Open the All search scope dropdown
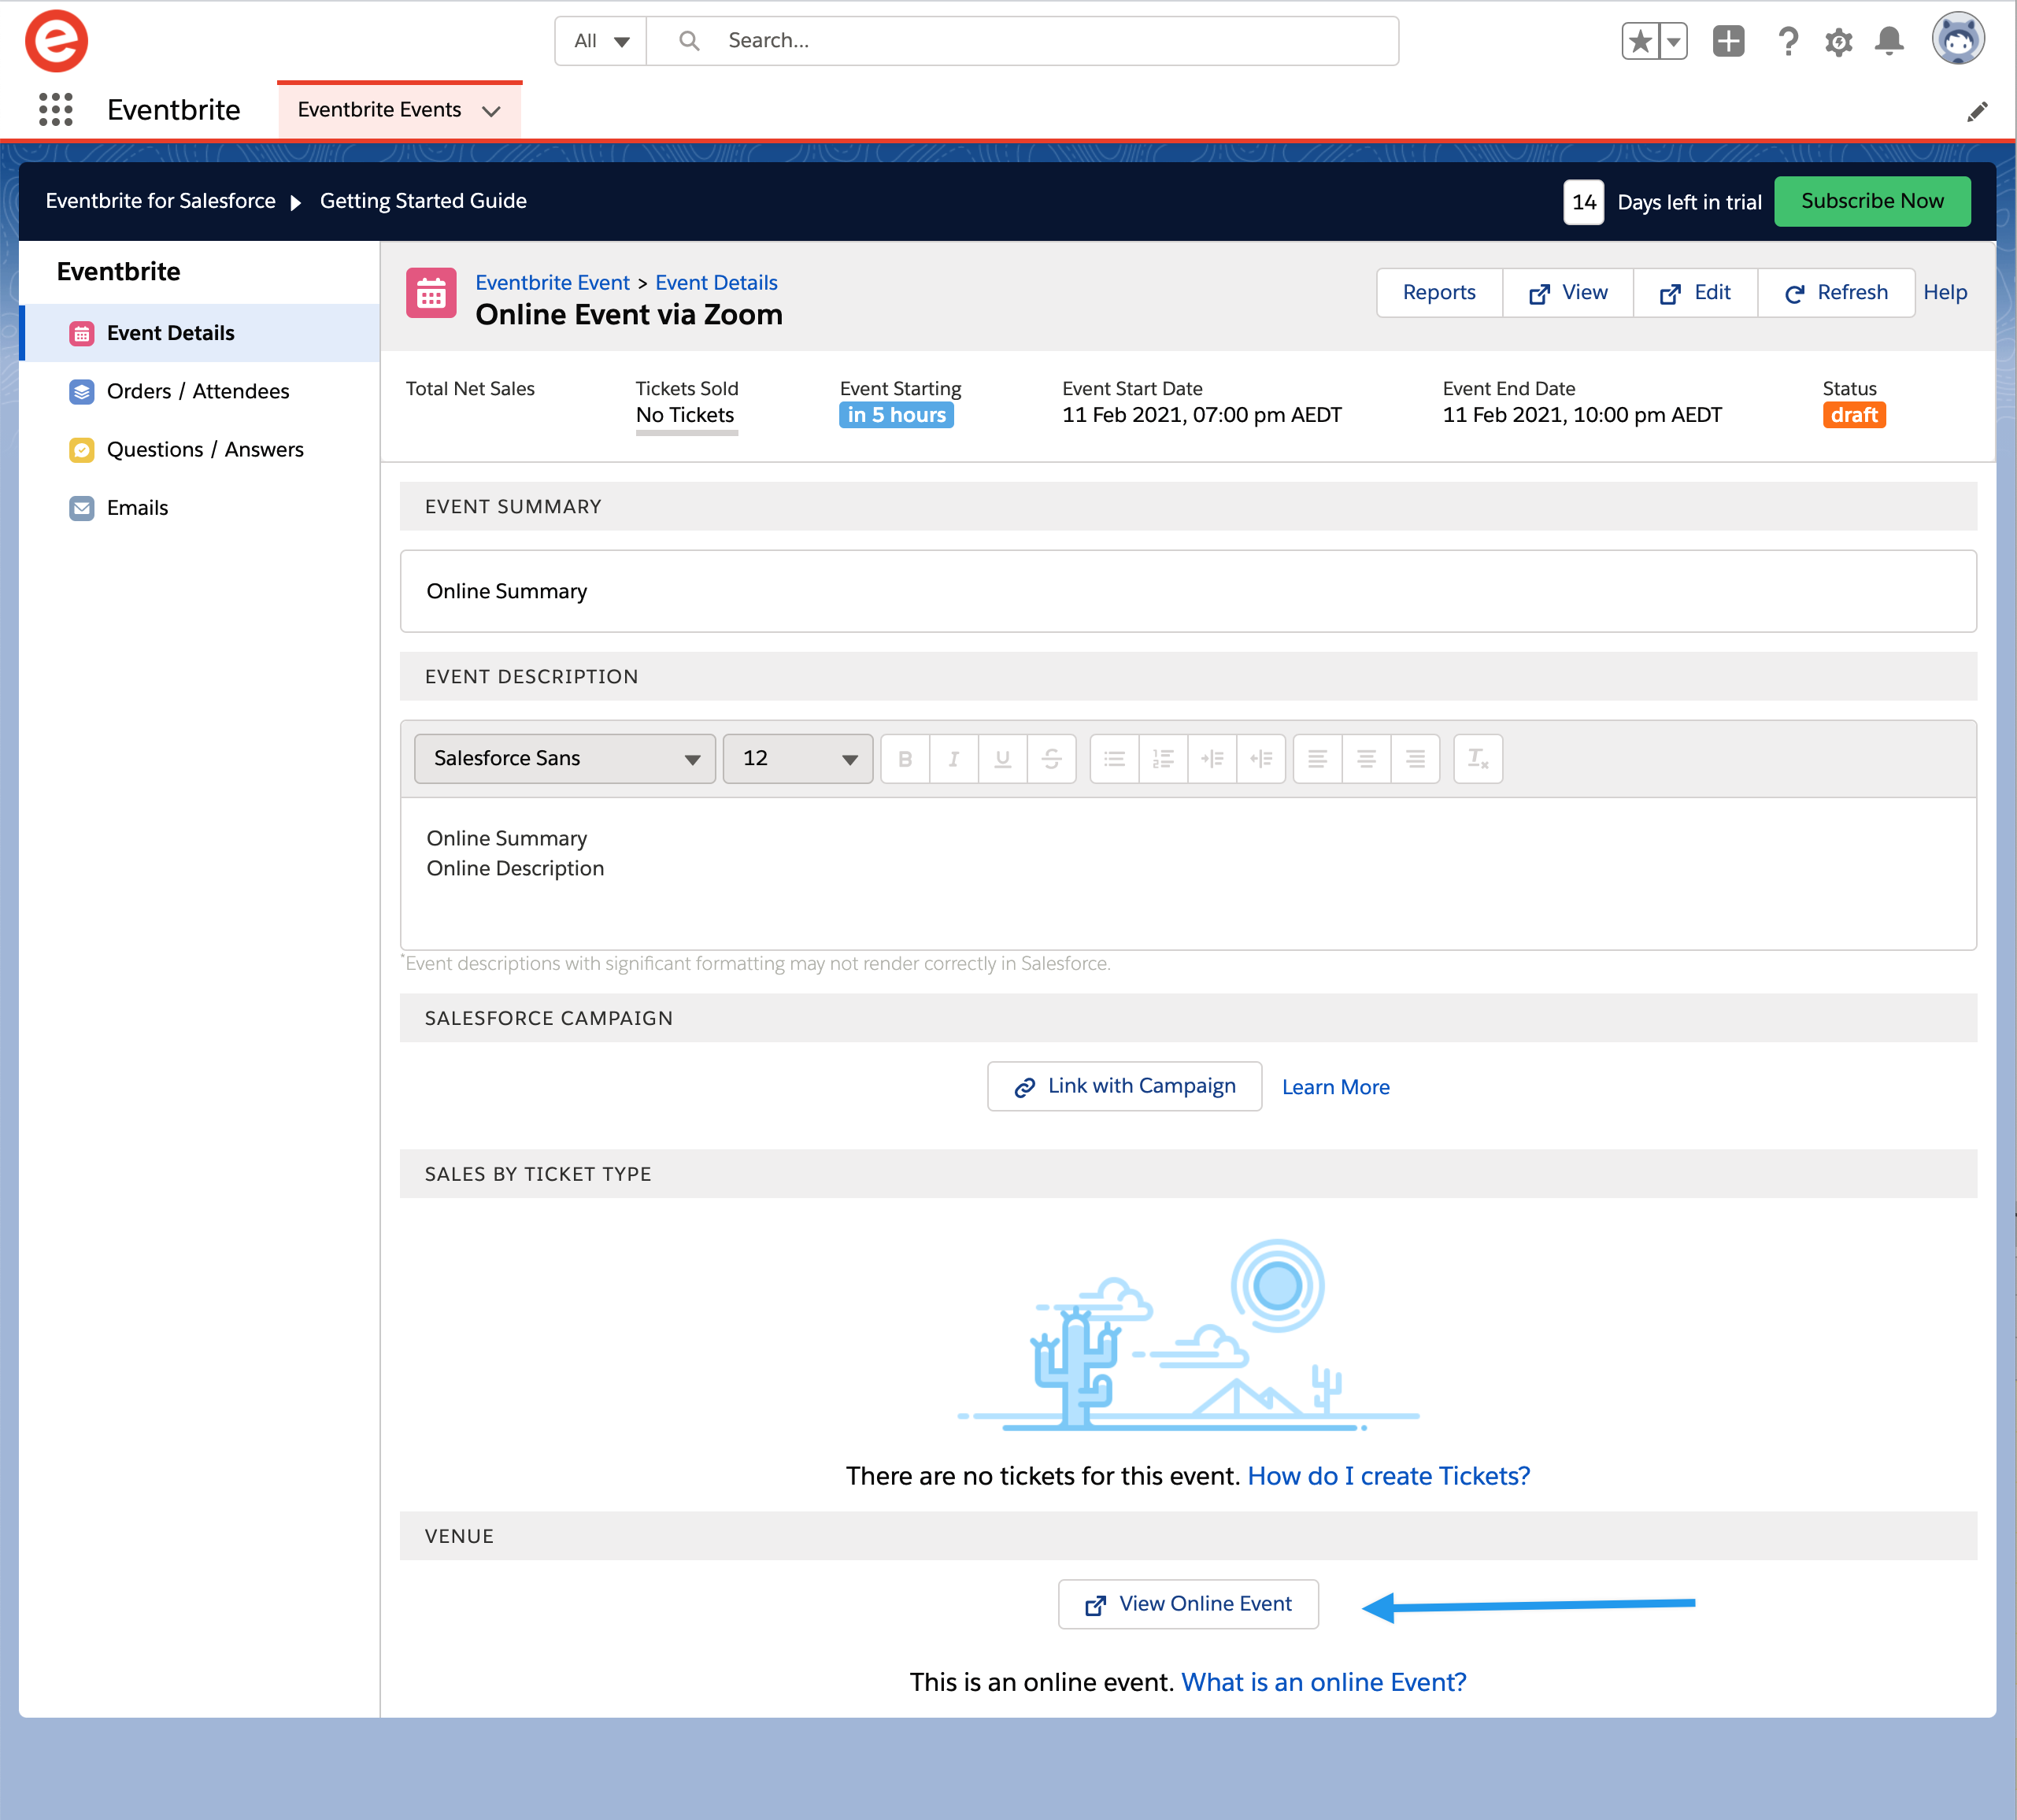The image size is (2017, 1820). click(x=601, y=41)
